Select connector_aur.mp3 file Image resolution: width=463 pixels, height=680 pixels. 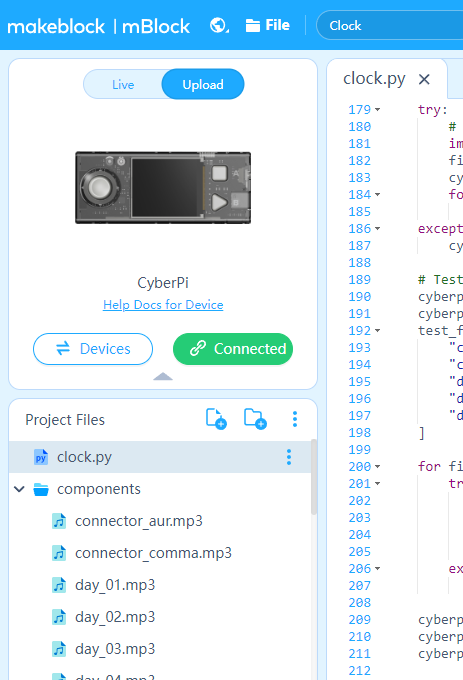160,521
